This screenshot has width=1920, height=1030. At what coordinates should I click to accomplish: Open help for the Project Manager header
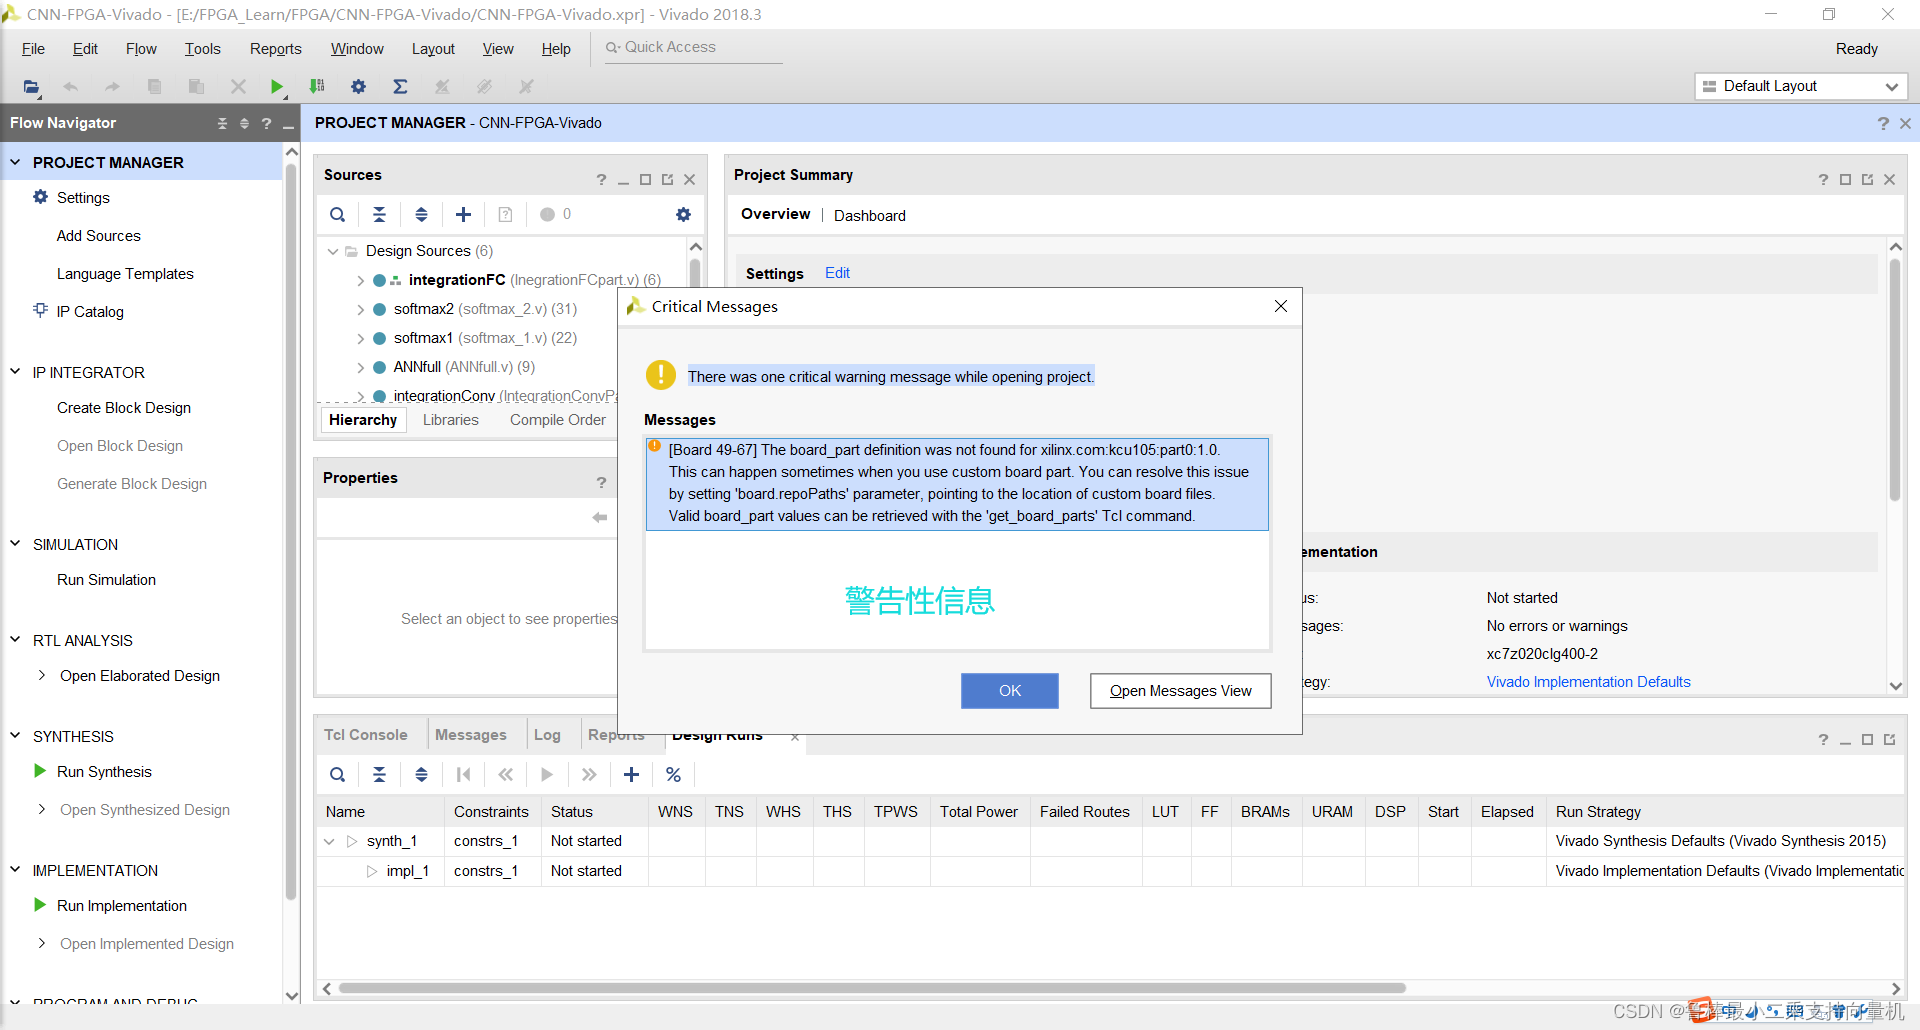pyautogui.click(x=1883, y=123)
